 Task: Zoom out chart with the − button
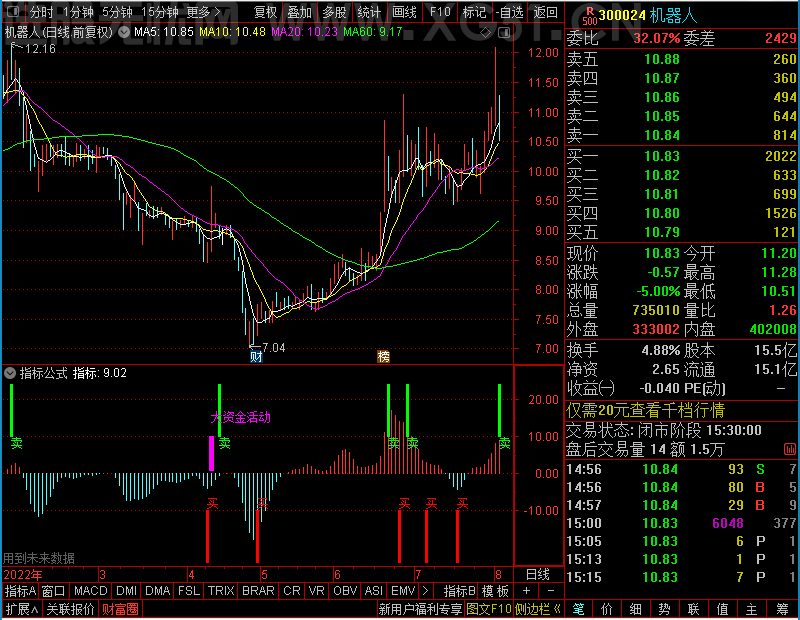click(551, 591)
